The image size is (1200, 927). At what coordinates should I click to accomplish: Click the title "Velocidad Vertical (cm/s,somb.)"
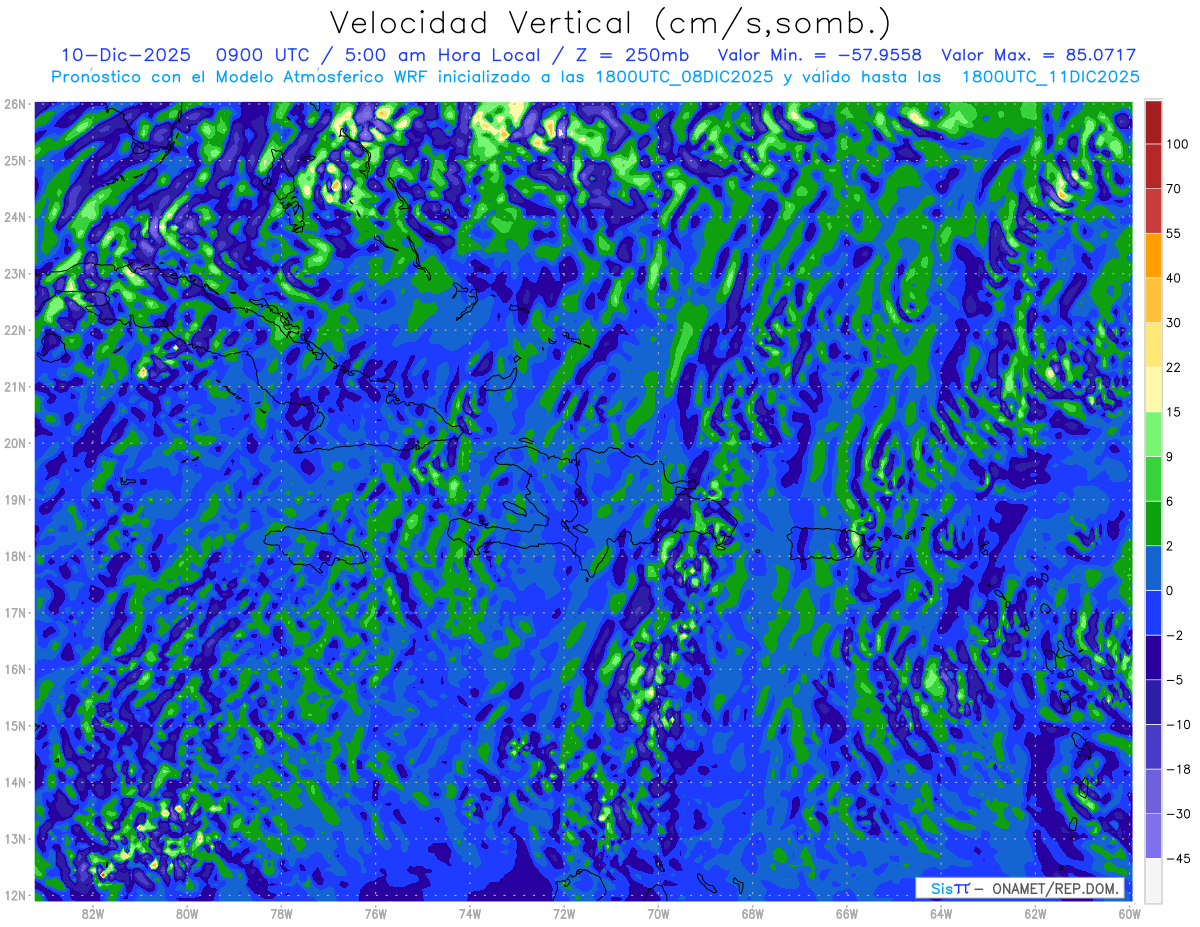tap(610, 23)
